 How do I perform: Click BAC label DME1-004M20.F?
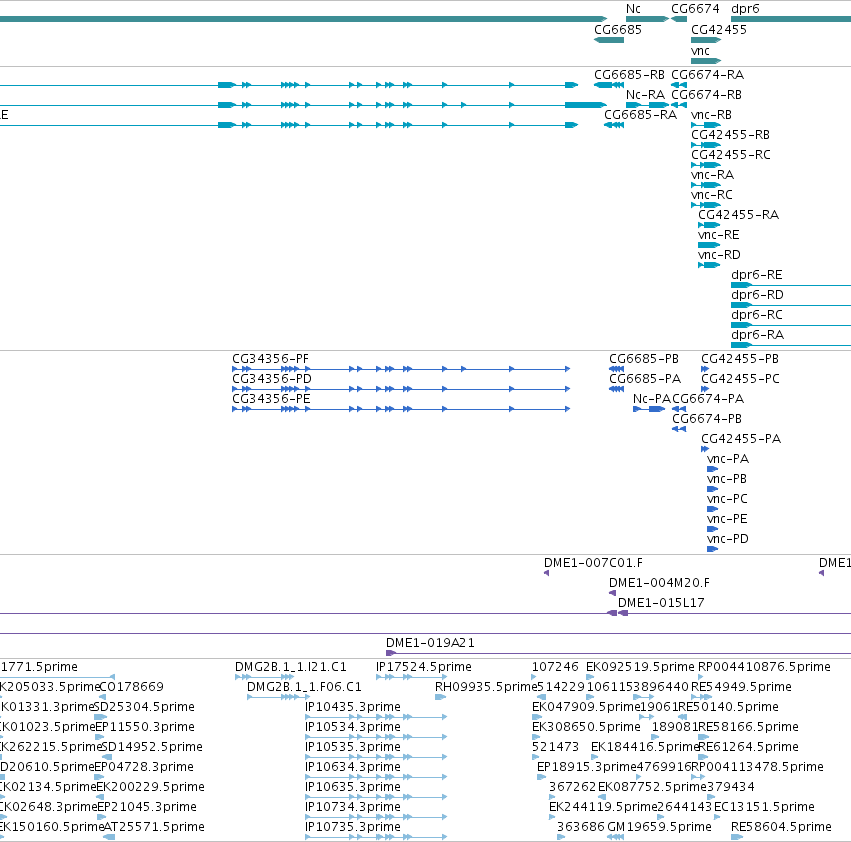(659, 584)
